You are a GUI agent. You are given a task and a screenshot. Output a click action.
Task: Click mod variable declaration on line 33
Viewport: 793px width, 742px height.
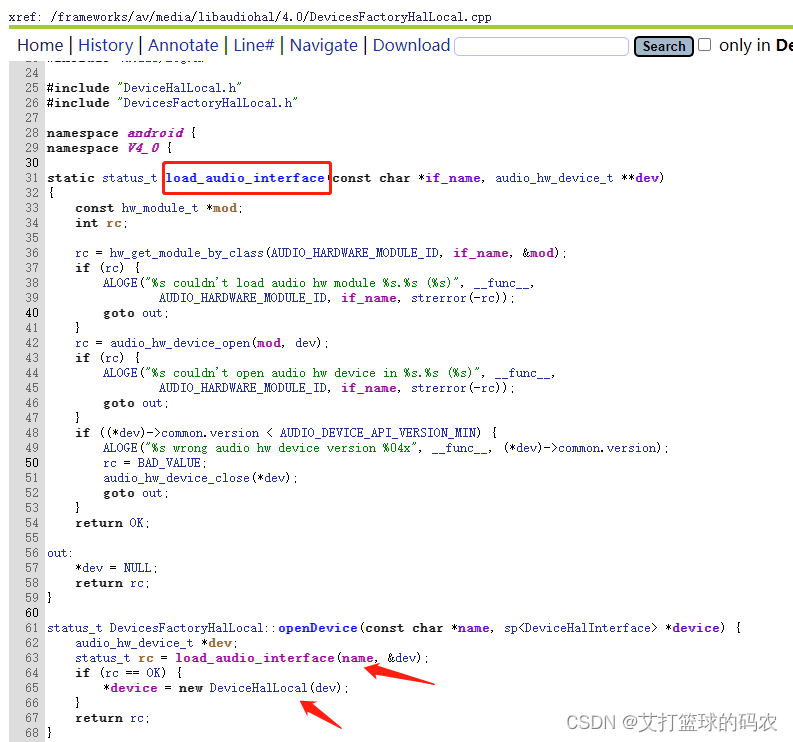point(225,208)
